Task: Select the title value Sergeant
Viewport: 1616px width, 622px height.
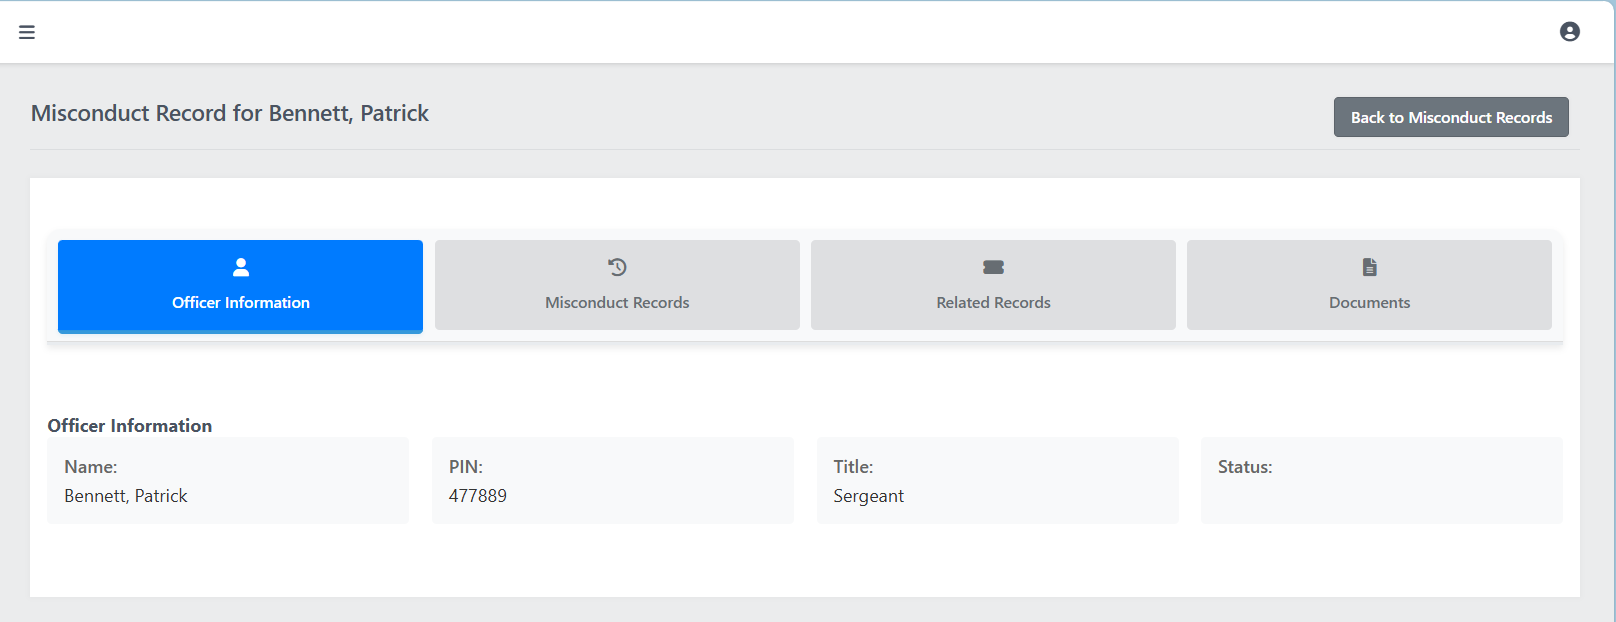Action: [868, 496]
